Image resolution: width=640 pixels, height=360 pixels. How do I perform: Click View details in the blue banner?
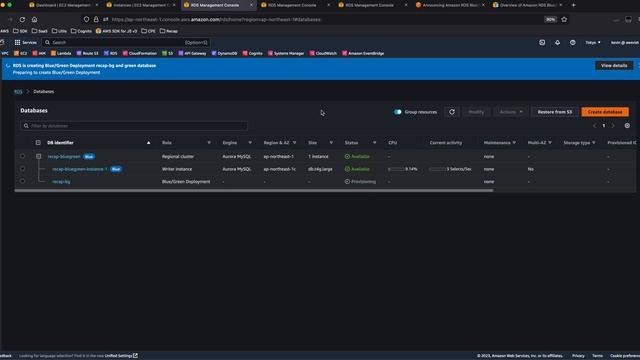[x=614, y=66]
